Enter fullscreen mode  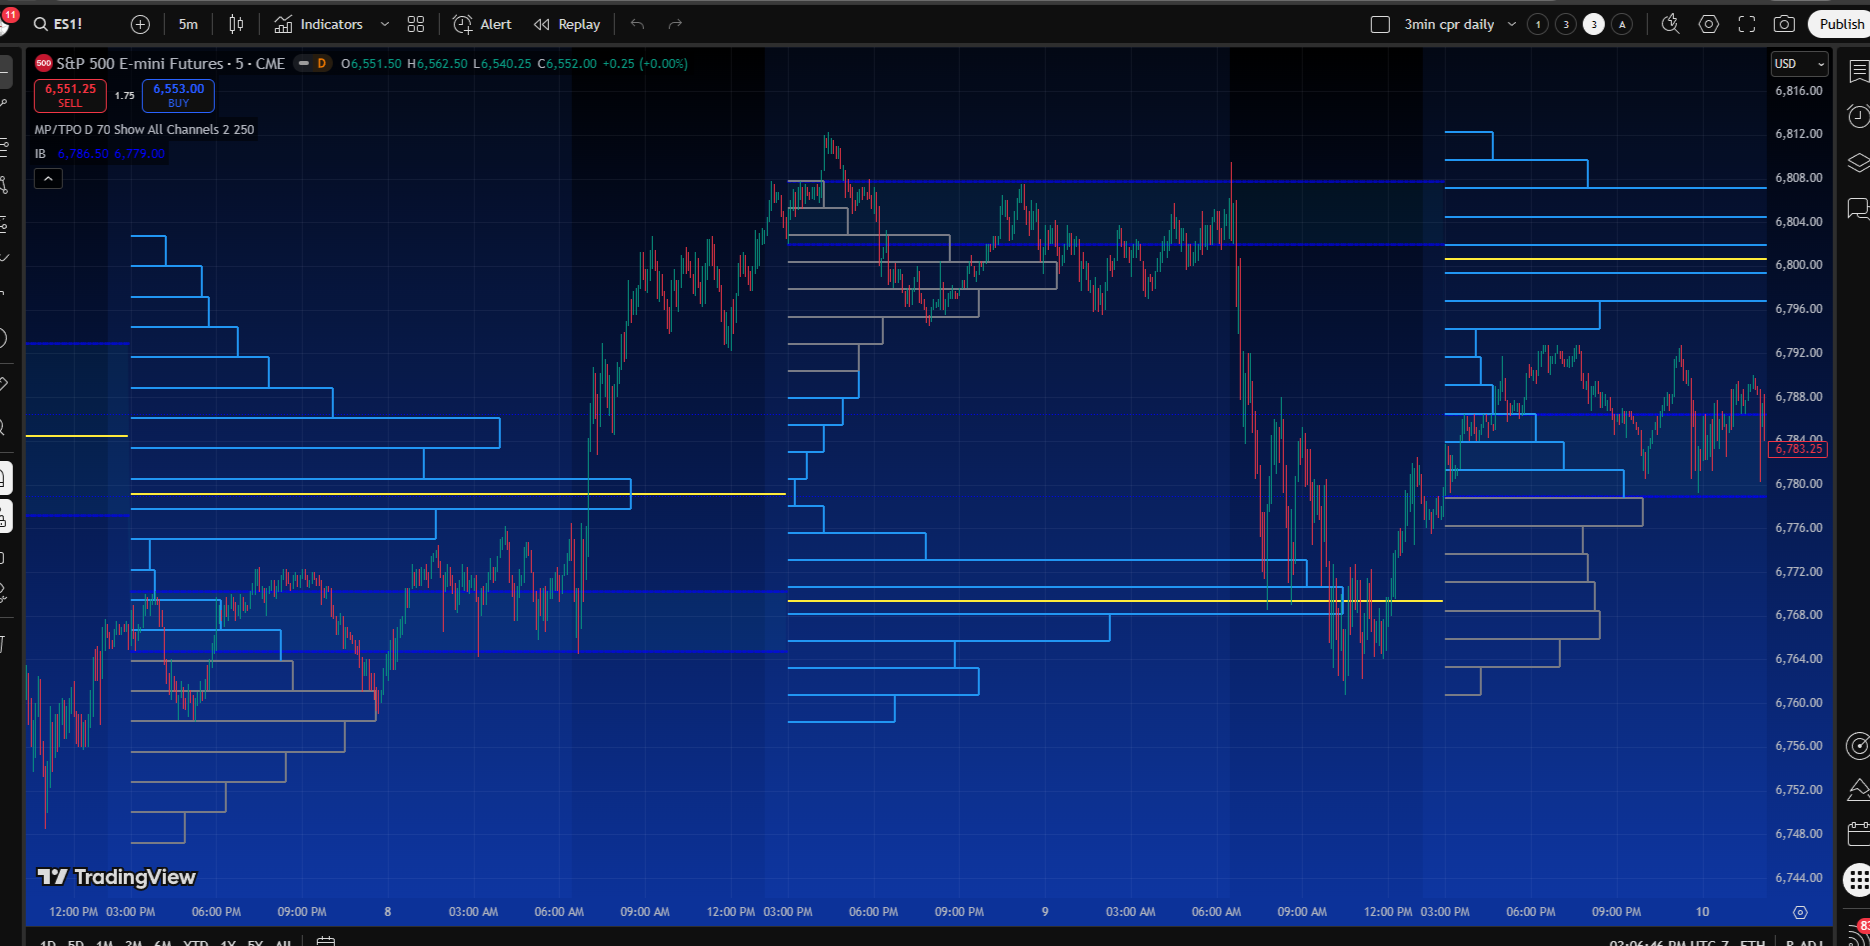click(1747, 24)
